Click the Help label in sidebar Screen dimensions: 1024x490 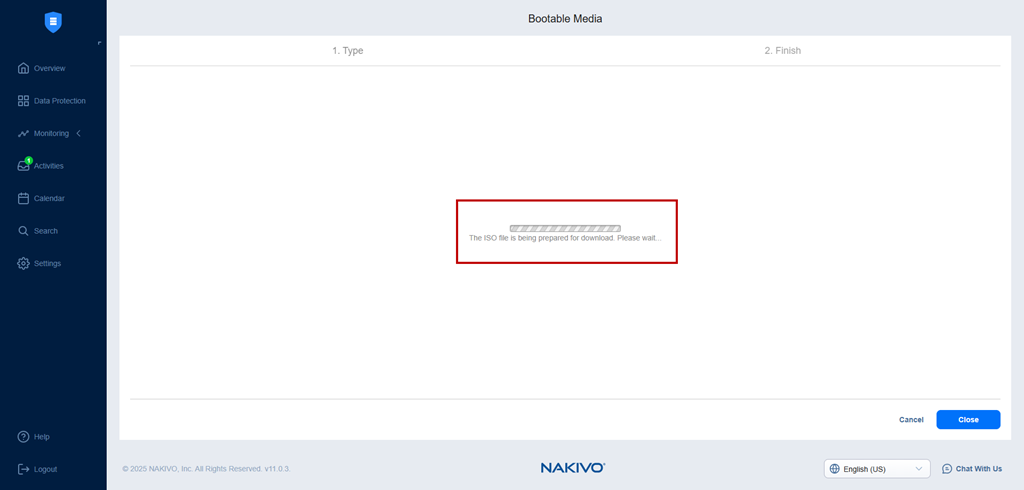[42, 436]
